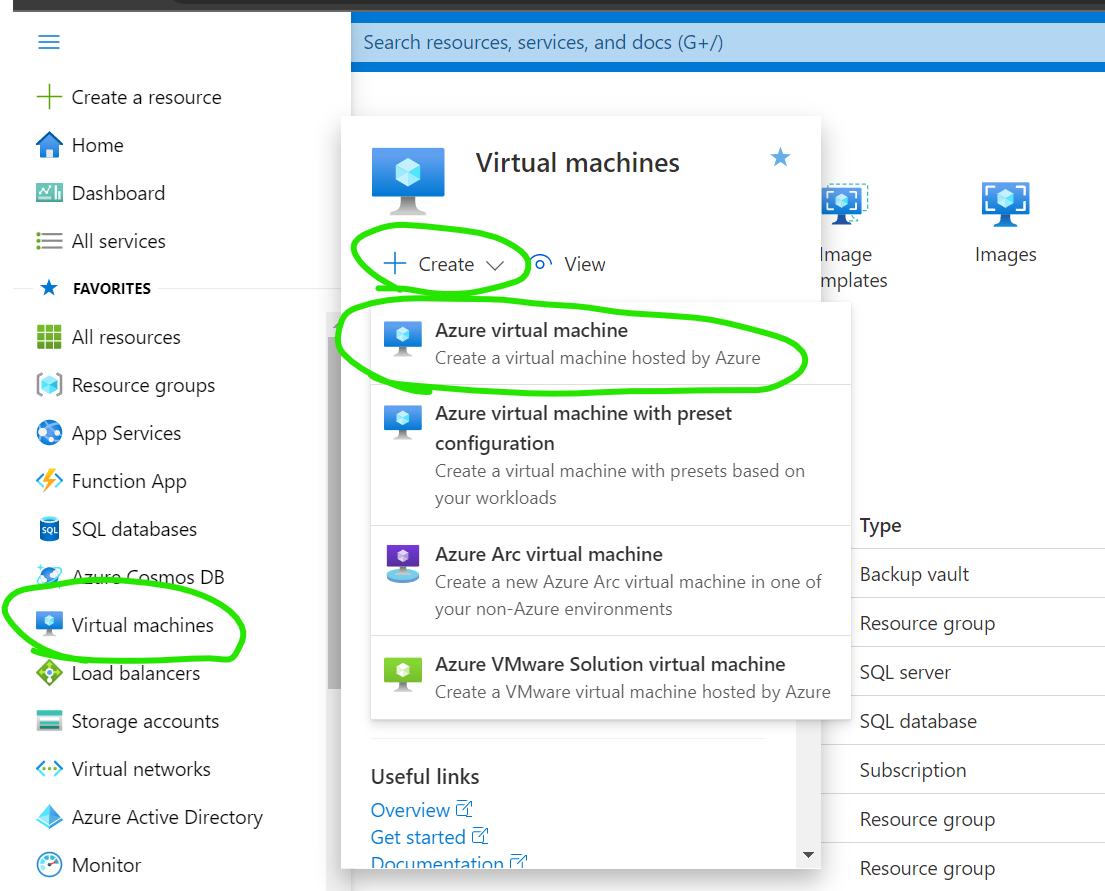The image size is (1105, 891).
Task: Click the hamburger menu icon
Action: click(x=48, y=42)
